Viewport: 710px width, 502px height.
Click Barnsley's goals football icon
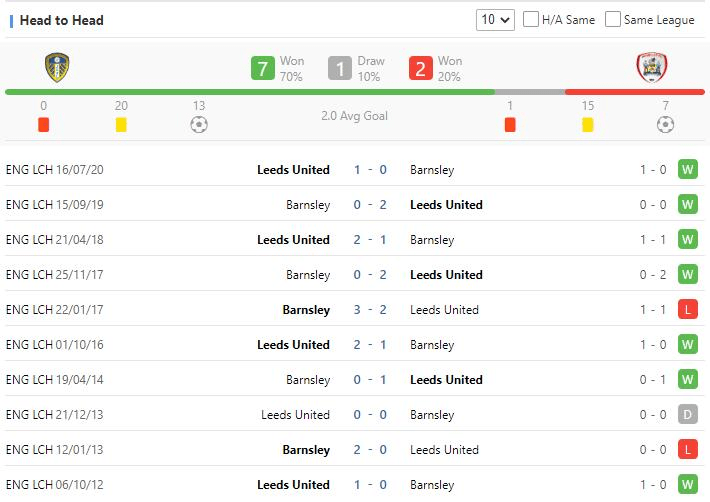pos(665,125)
